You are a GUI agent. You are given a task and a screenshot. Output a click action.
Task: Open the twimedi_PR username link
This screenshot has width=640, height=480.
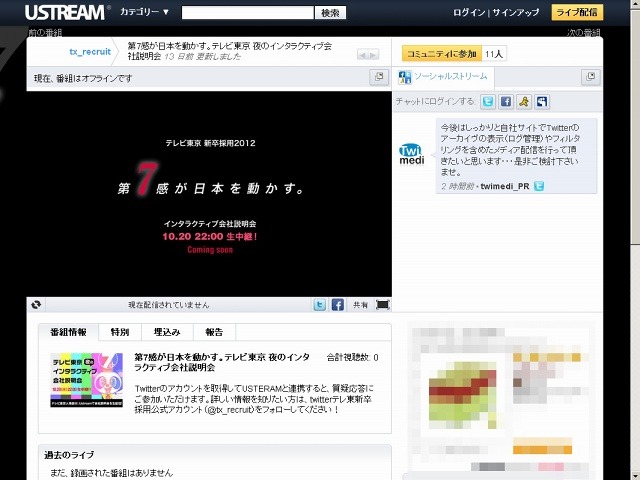click(x=504, y=187)
